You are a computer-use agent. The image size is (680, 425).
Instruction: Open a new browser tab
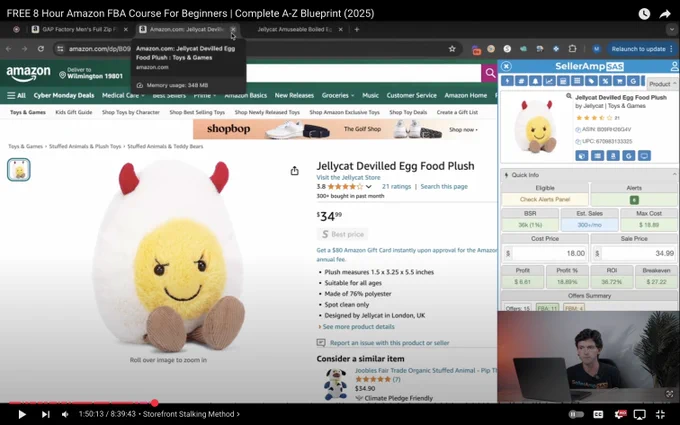tap(356, 29)
